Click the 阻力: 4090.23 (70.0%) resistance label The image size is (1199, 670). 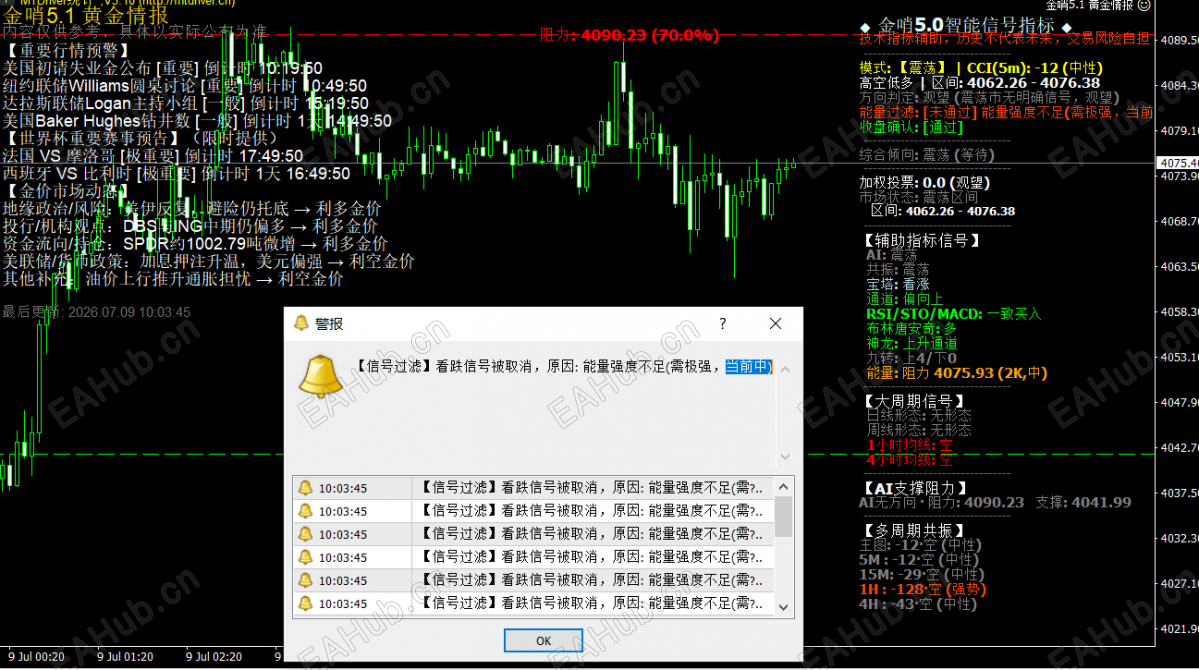pyautogui.click(x=629, y=35)
